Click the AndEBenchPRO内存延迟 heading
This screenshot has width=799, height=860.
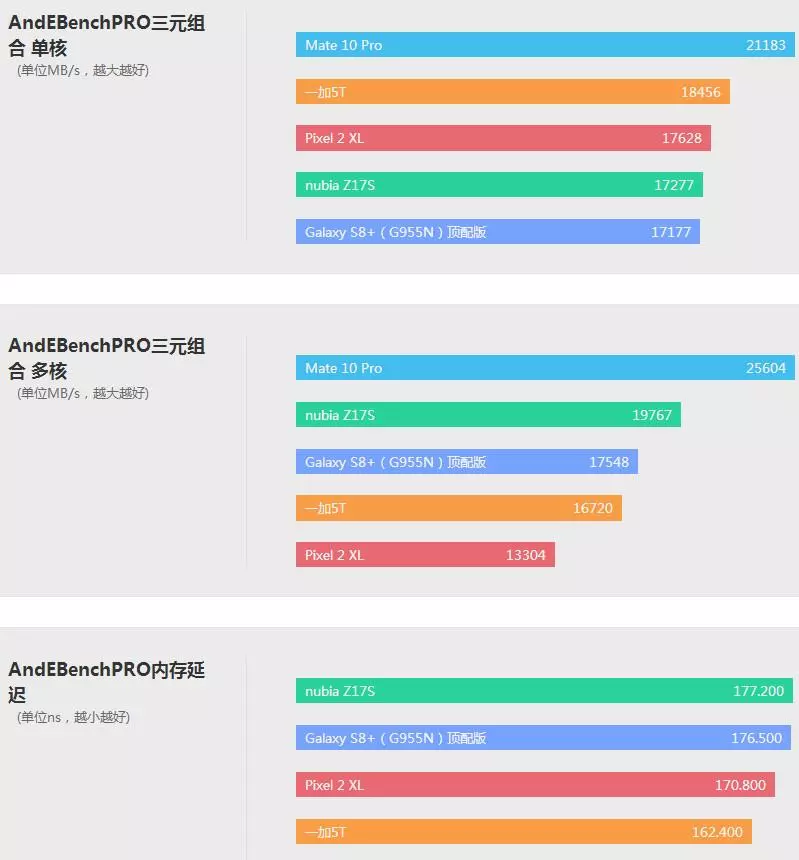(x=107, y=682)
